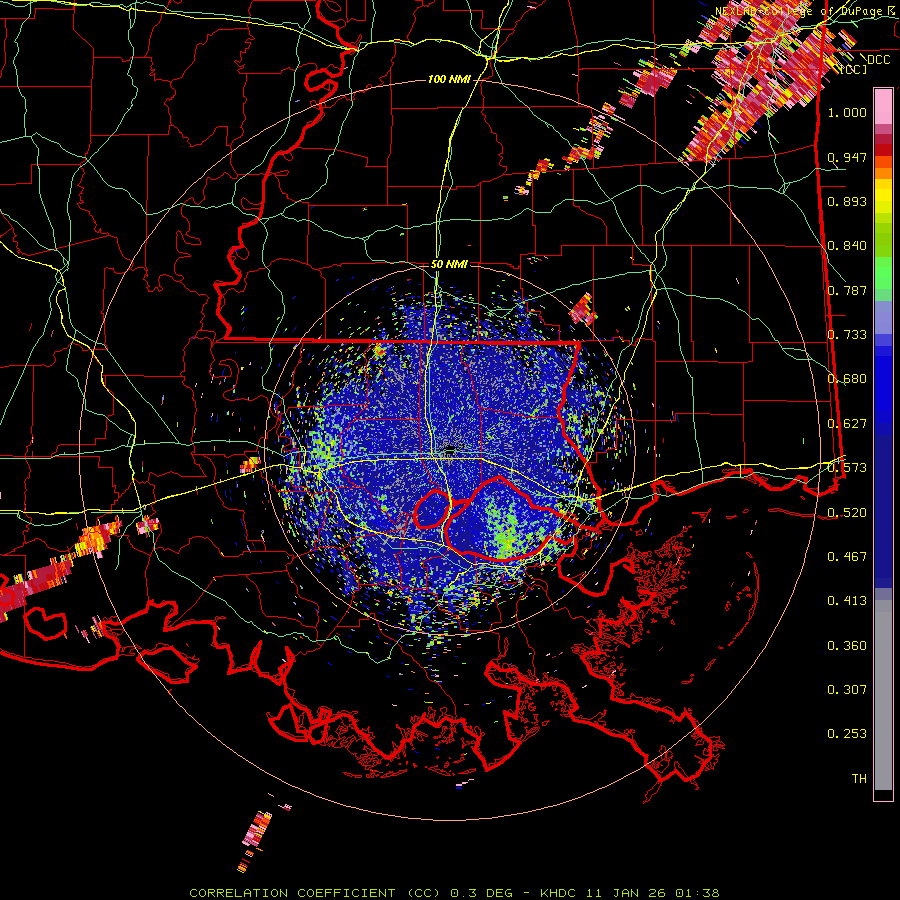Click the Correlation Coefficient KHDC caption
Screen dimensions: 900x900
pos(454,893)
